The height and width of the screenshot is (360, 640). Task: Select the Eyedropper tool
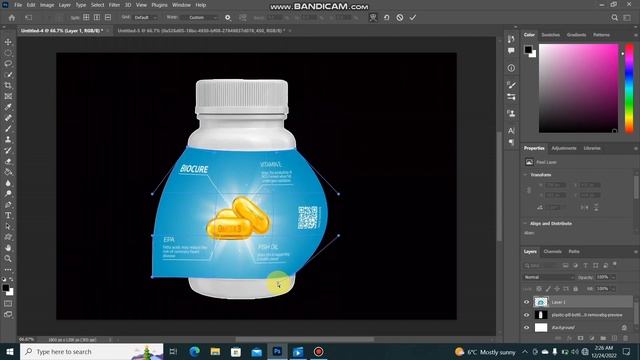click(8, 107)
